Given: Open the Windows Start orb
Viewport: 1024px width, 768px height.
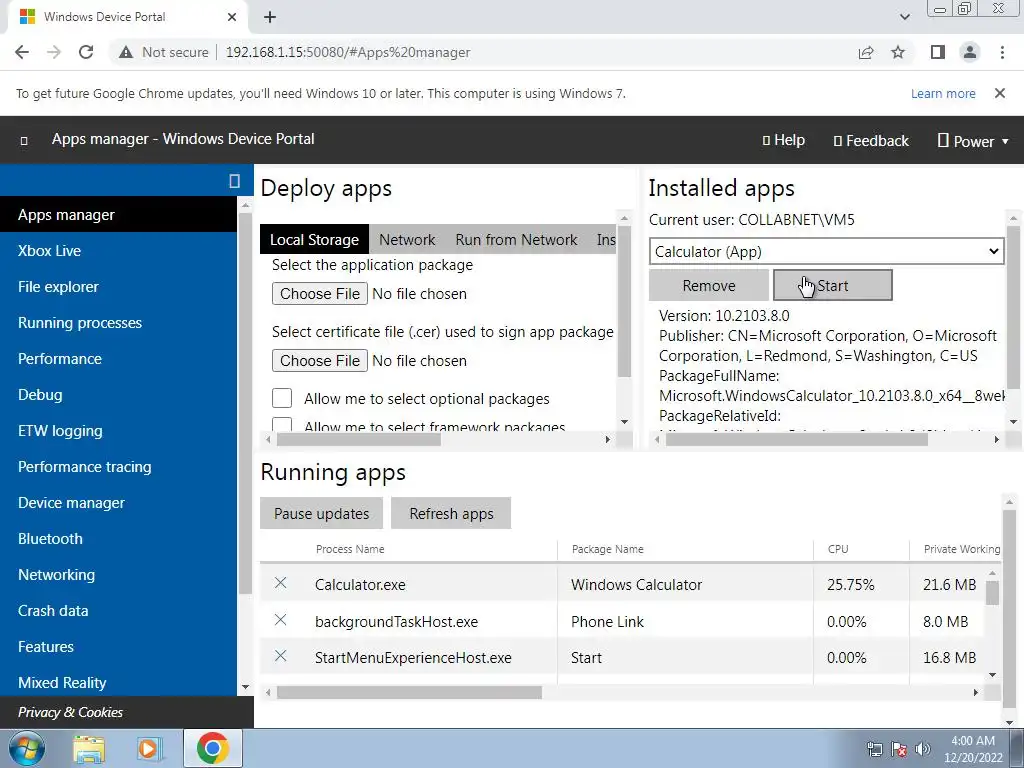Looking at the screenshot, I should coord(26,748).
